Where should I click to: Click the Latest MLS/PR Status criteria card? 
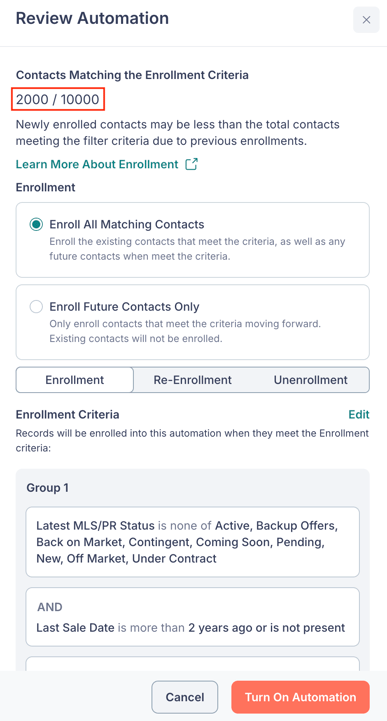[193, 542]
